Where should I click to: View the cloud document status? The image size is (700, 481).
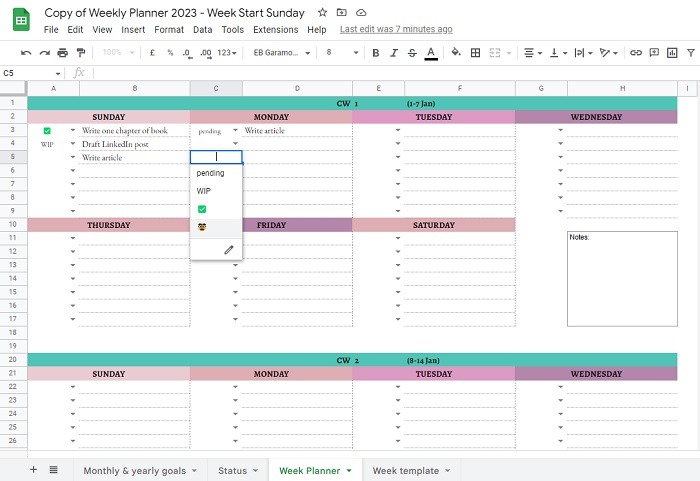[x=361, y=13]
